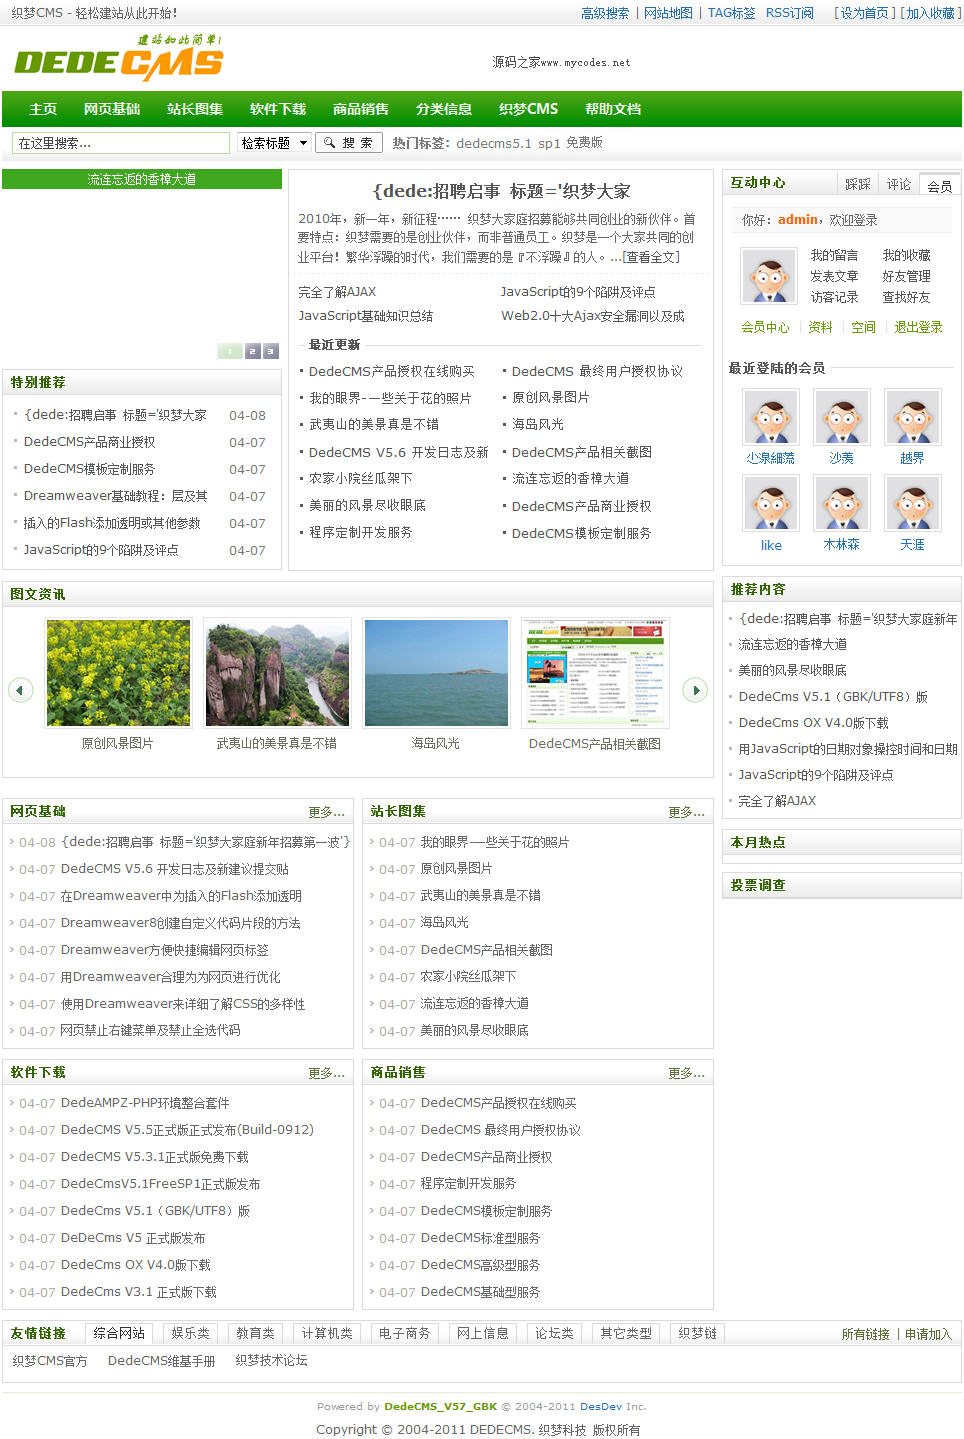Open the DedeCMS产品相关截图 thumbnail
This screenshot has width=964, height=1439.
click(595, 673)
